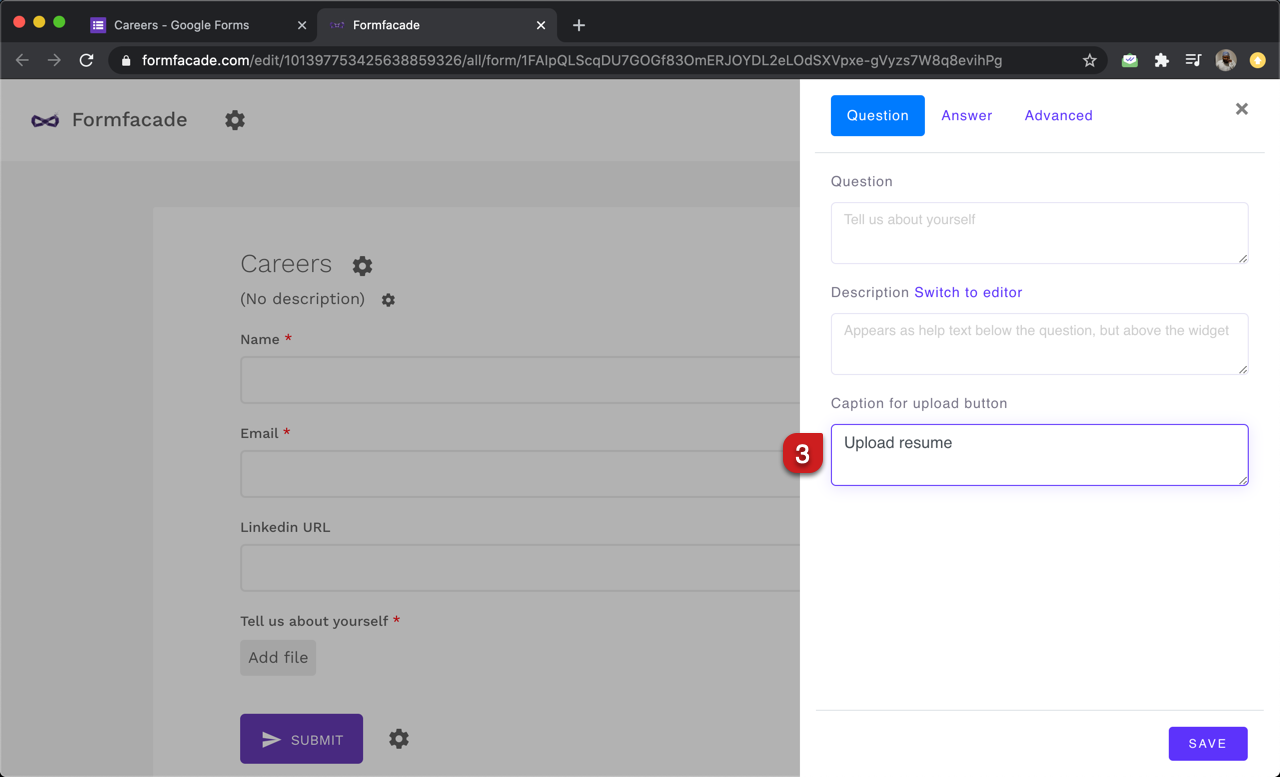1280x777 pixels.
Task: Focus the Caption for upload button field
Action: coord(1038,455)
